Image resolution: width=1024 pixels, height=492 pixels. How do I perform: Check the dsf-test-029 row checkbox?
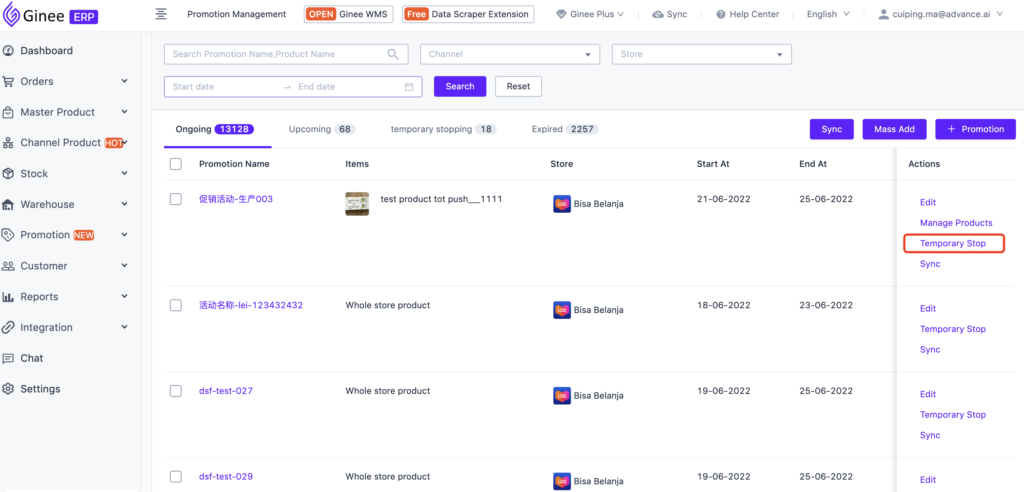pyautogui.click(x=176, y=476)
